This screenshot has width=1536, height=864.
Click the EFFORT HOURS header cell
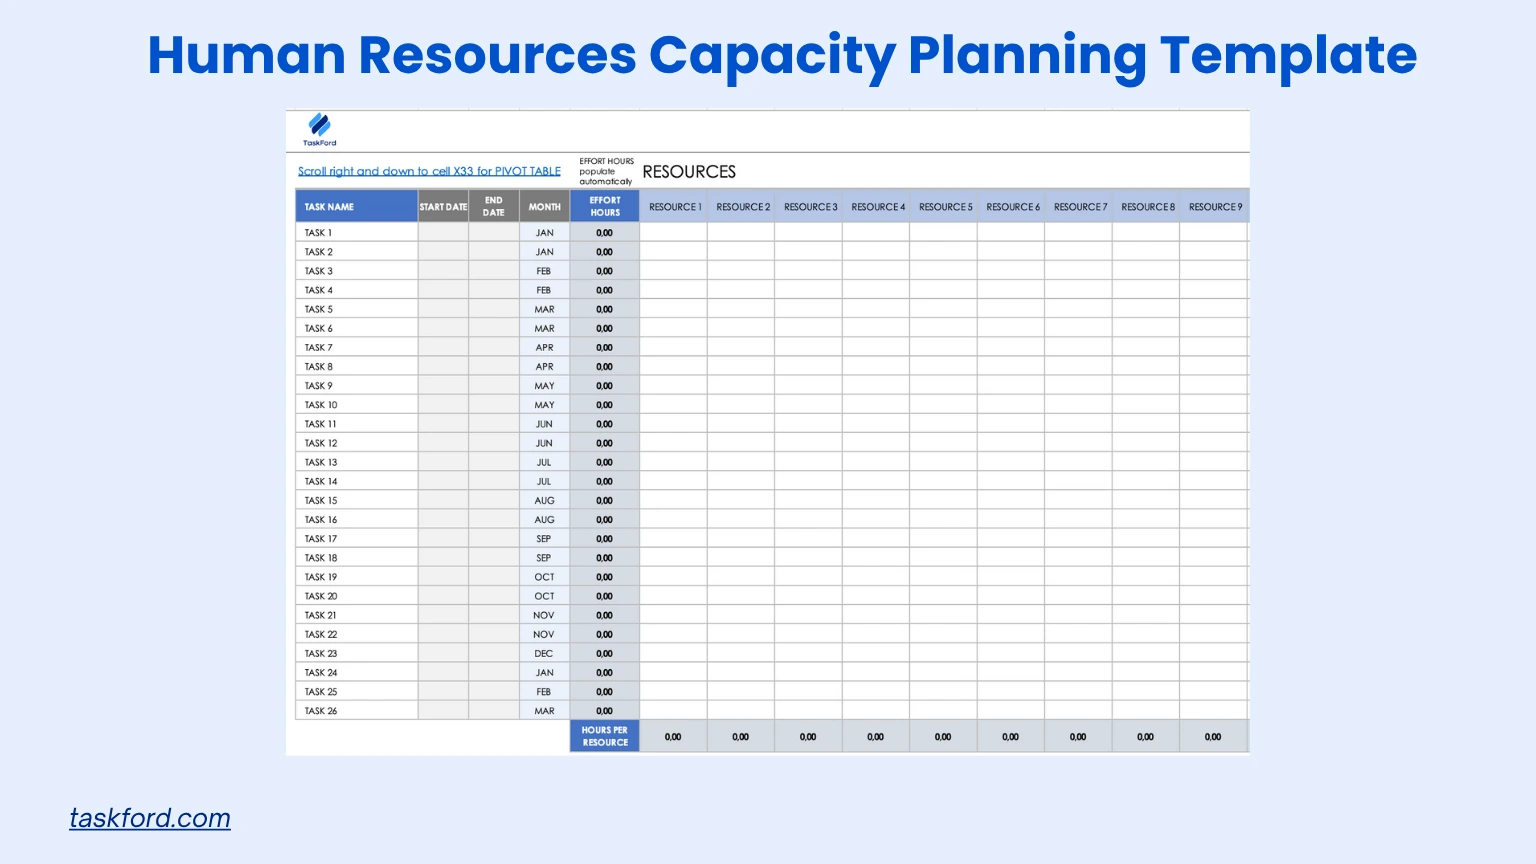pyautogui.click(x=604, y=206)
